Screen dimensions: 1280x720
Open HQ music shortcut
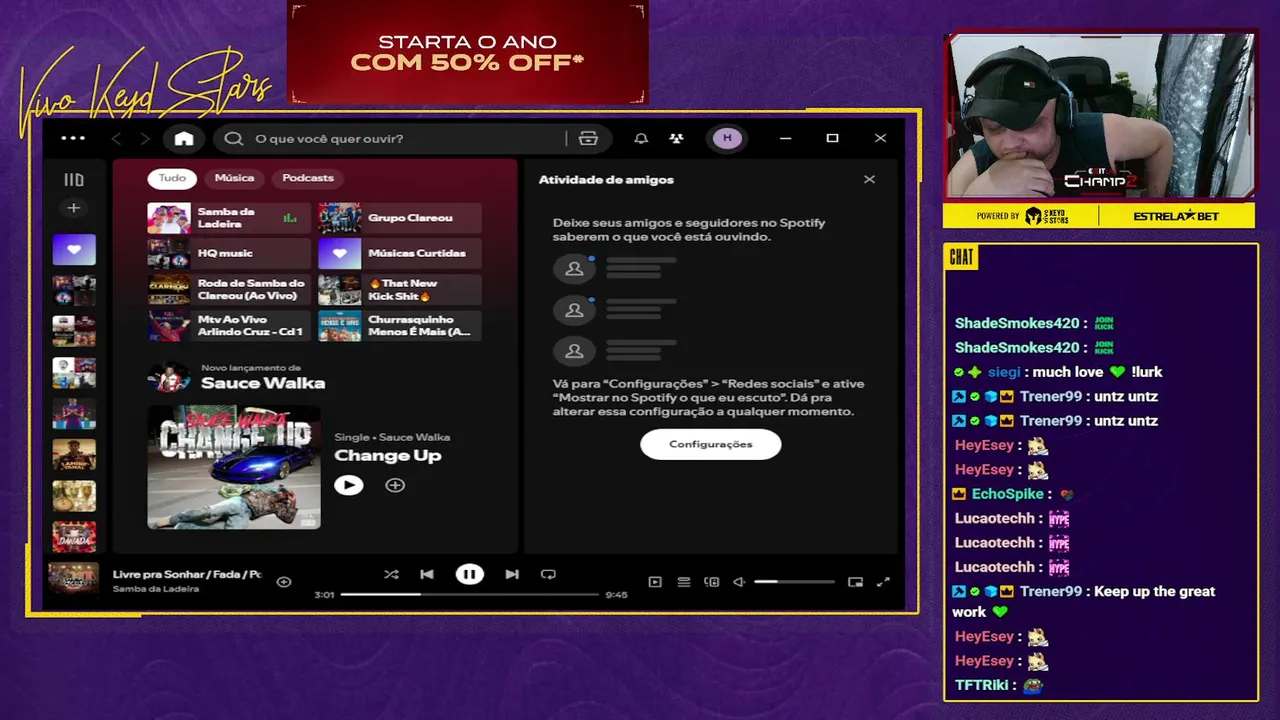pos(228,254)
